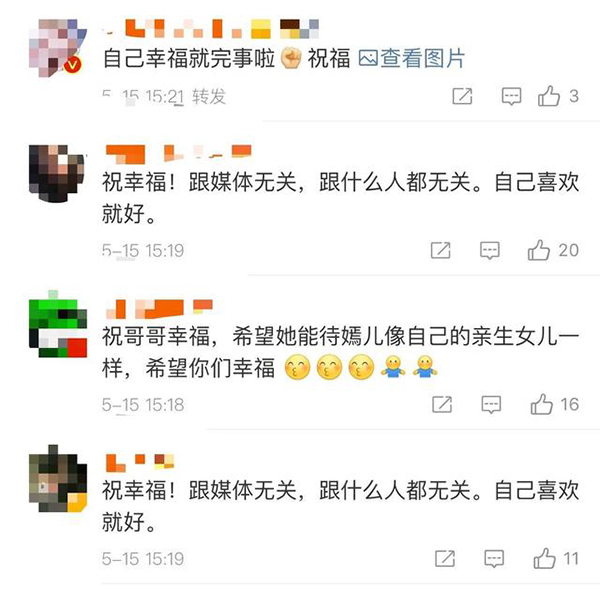Like the comment with 11 likes

coord(544,558)
